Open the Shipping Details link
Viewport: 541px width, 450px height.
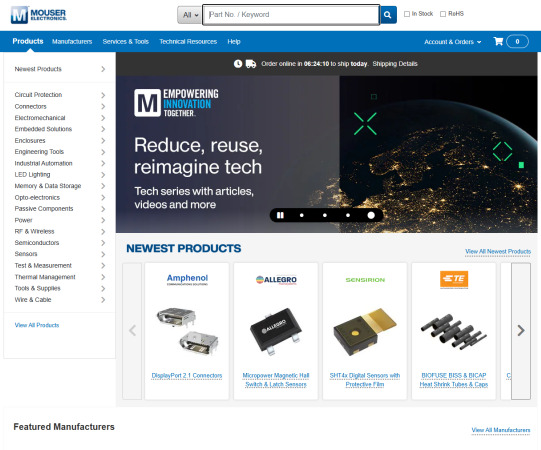pyautogui.click(x=395, y=64)
